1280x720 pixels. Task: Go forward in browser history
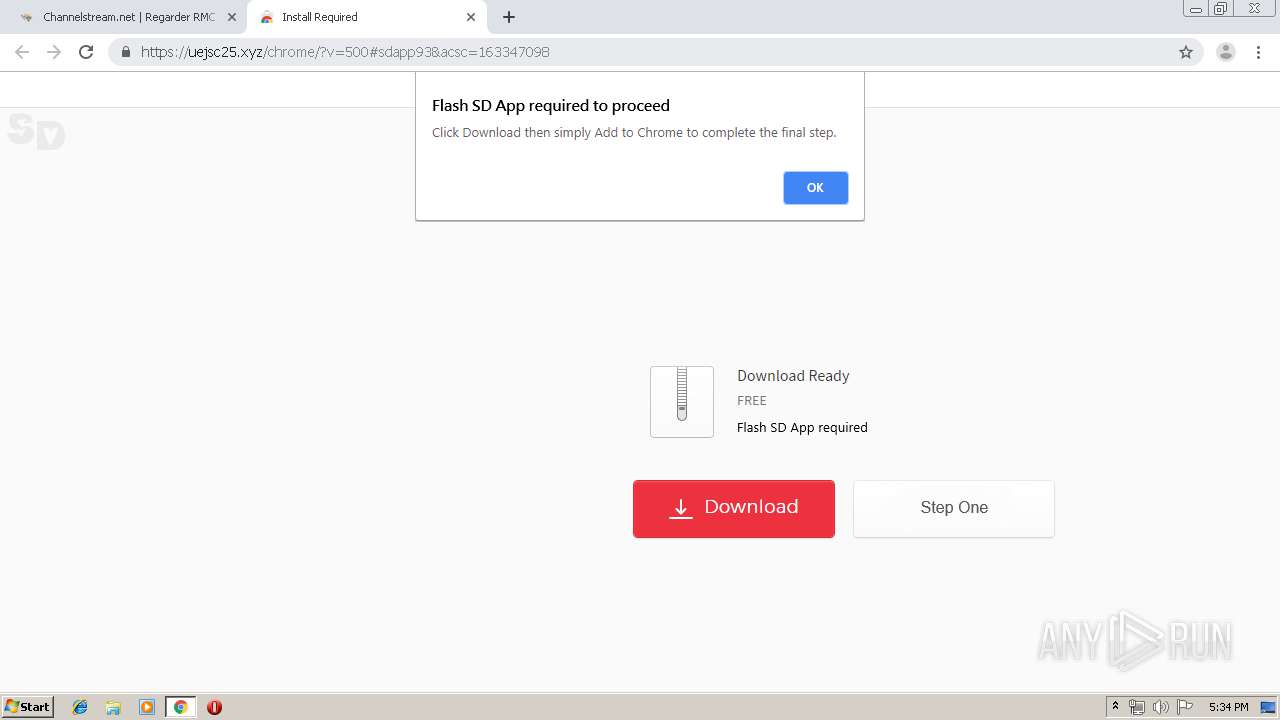[x=54, y=52]
